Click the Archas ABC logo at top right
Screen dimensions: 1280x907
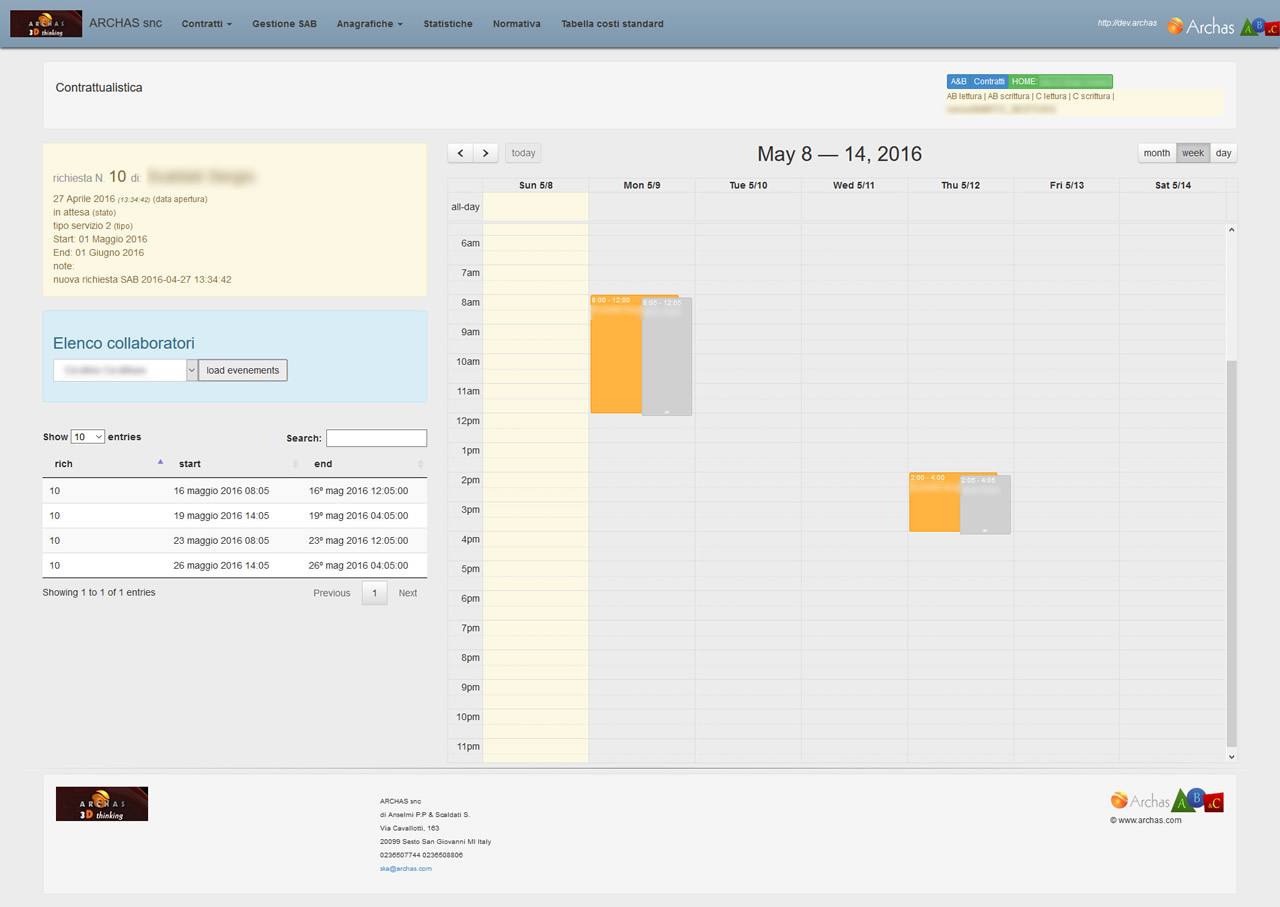(x=1221, y=27)
